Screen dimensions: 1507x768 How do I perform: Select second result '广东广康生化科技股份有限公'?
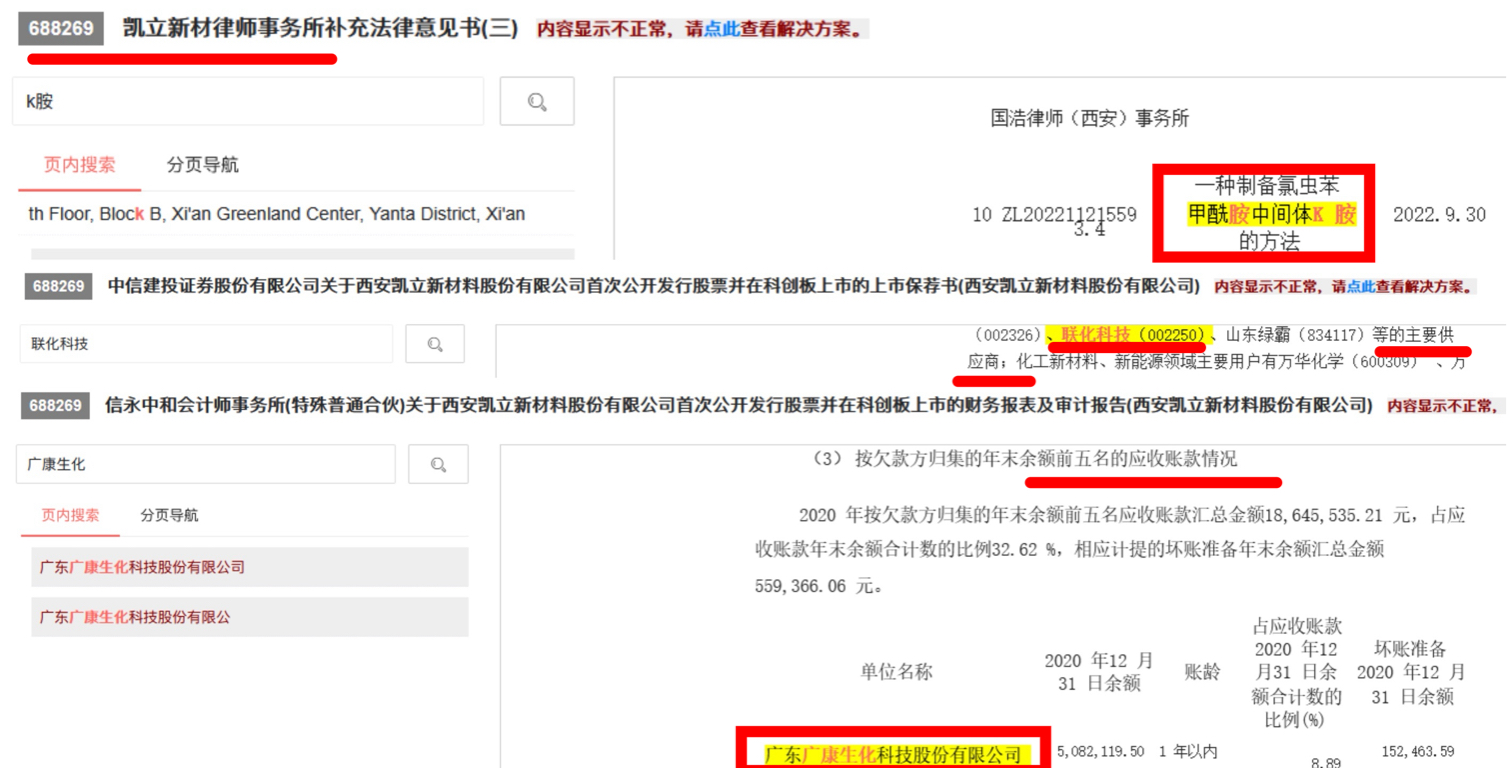click(x=250, y=617)
